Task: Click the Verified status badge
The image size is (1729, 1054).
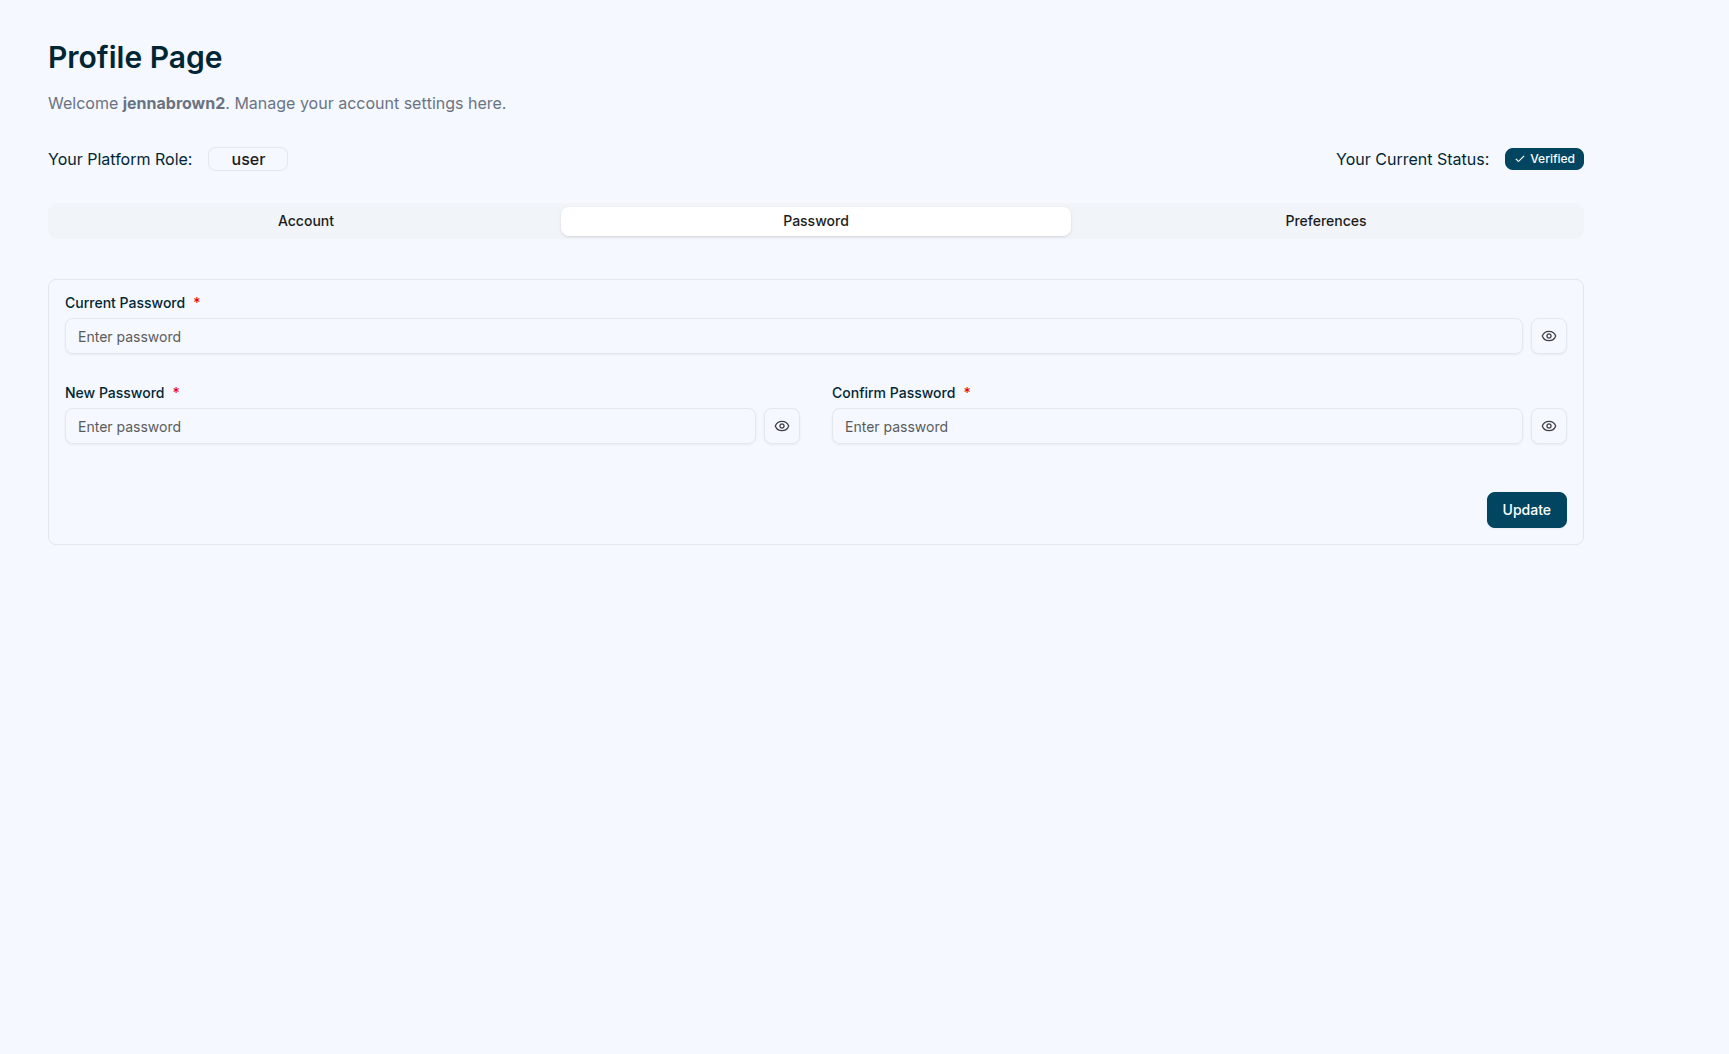Action: [1543, 158]
